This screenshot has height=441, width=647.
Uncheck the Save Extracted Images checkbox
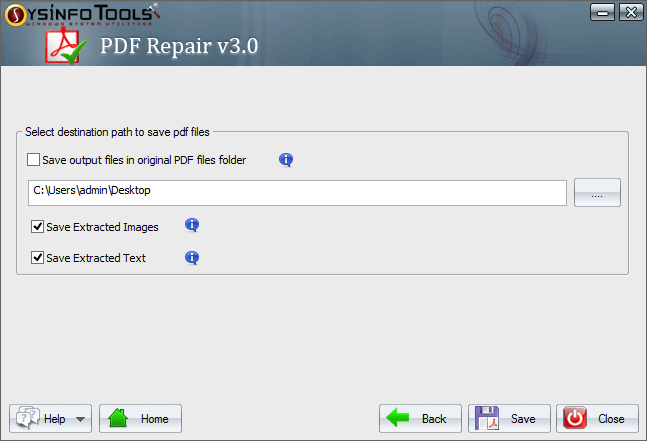click(x=38, y=227)
